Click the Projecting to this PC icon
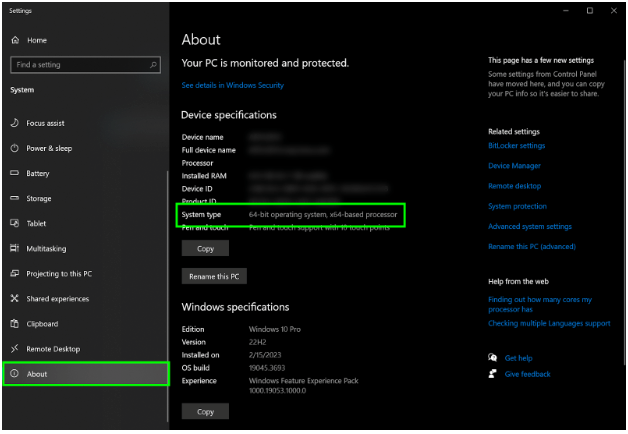 coord(14,273)
